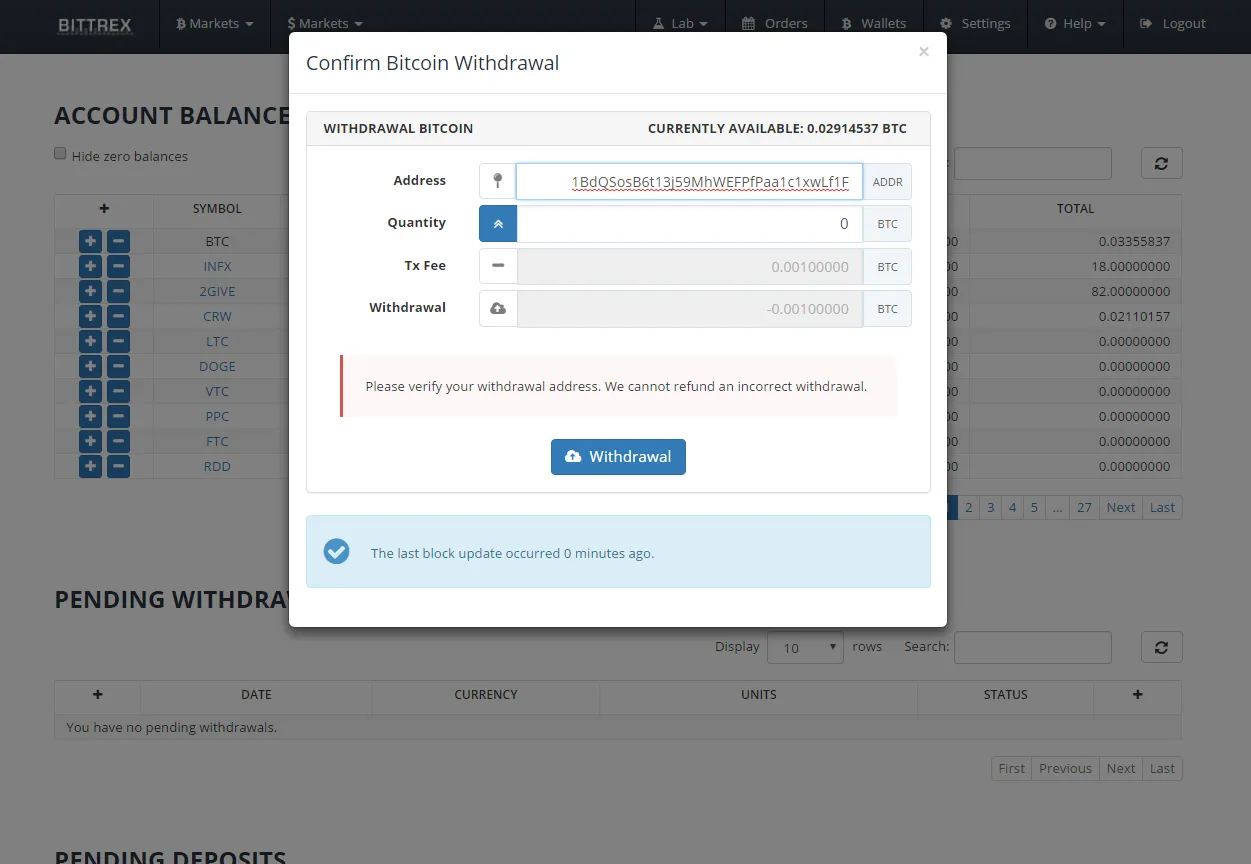Click plus deposit icon for FTC row
This screenshot has height=864, width=1251.
(x=90, y=441)
